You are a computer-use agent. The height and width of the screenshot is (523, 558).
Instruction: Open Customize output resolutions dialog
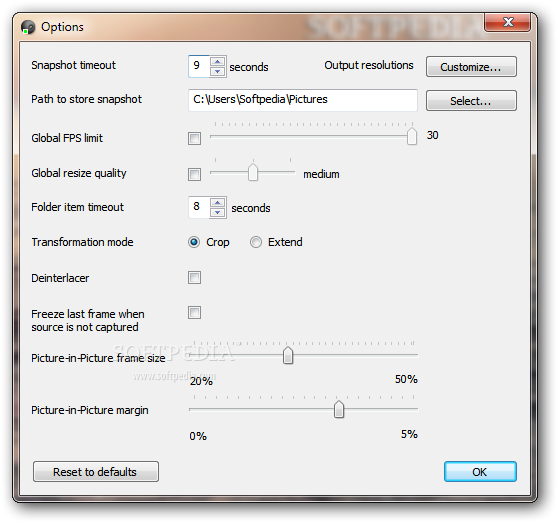tap(471, 67)
